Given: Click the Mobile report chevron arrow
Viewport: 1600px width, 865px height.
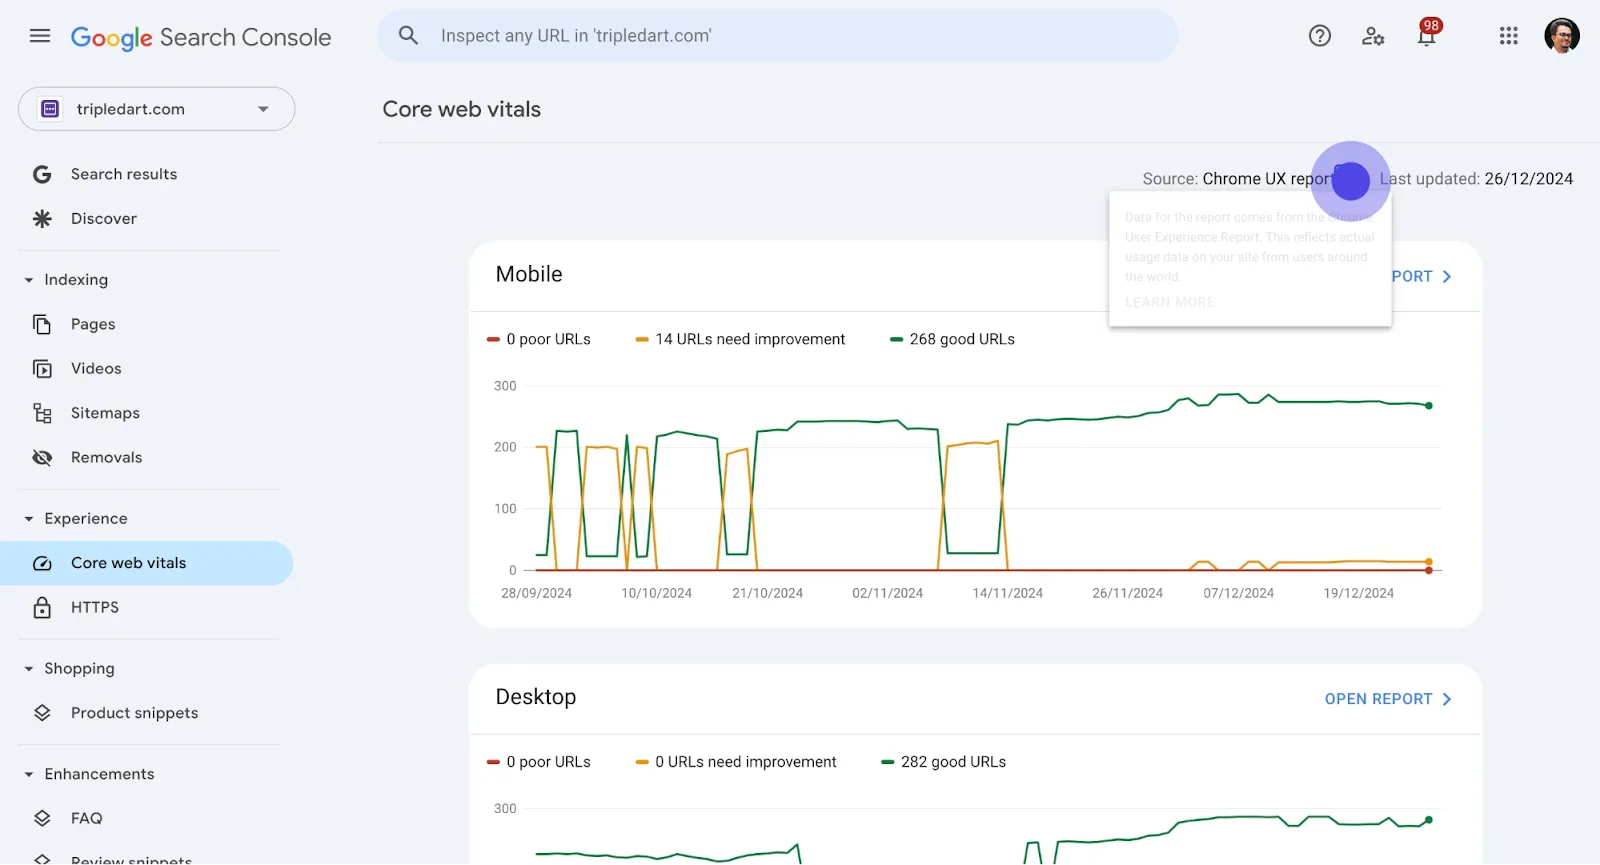Looking at the screenshot, I should [1446, 277].
